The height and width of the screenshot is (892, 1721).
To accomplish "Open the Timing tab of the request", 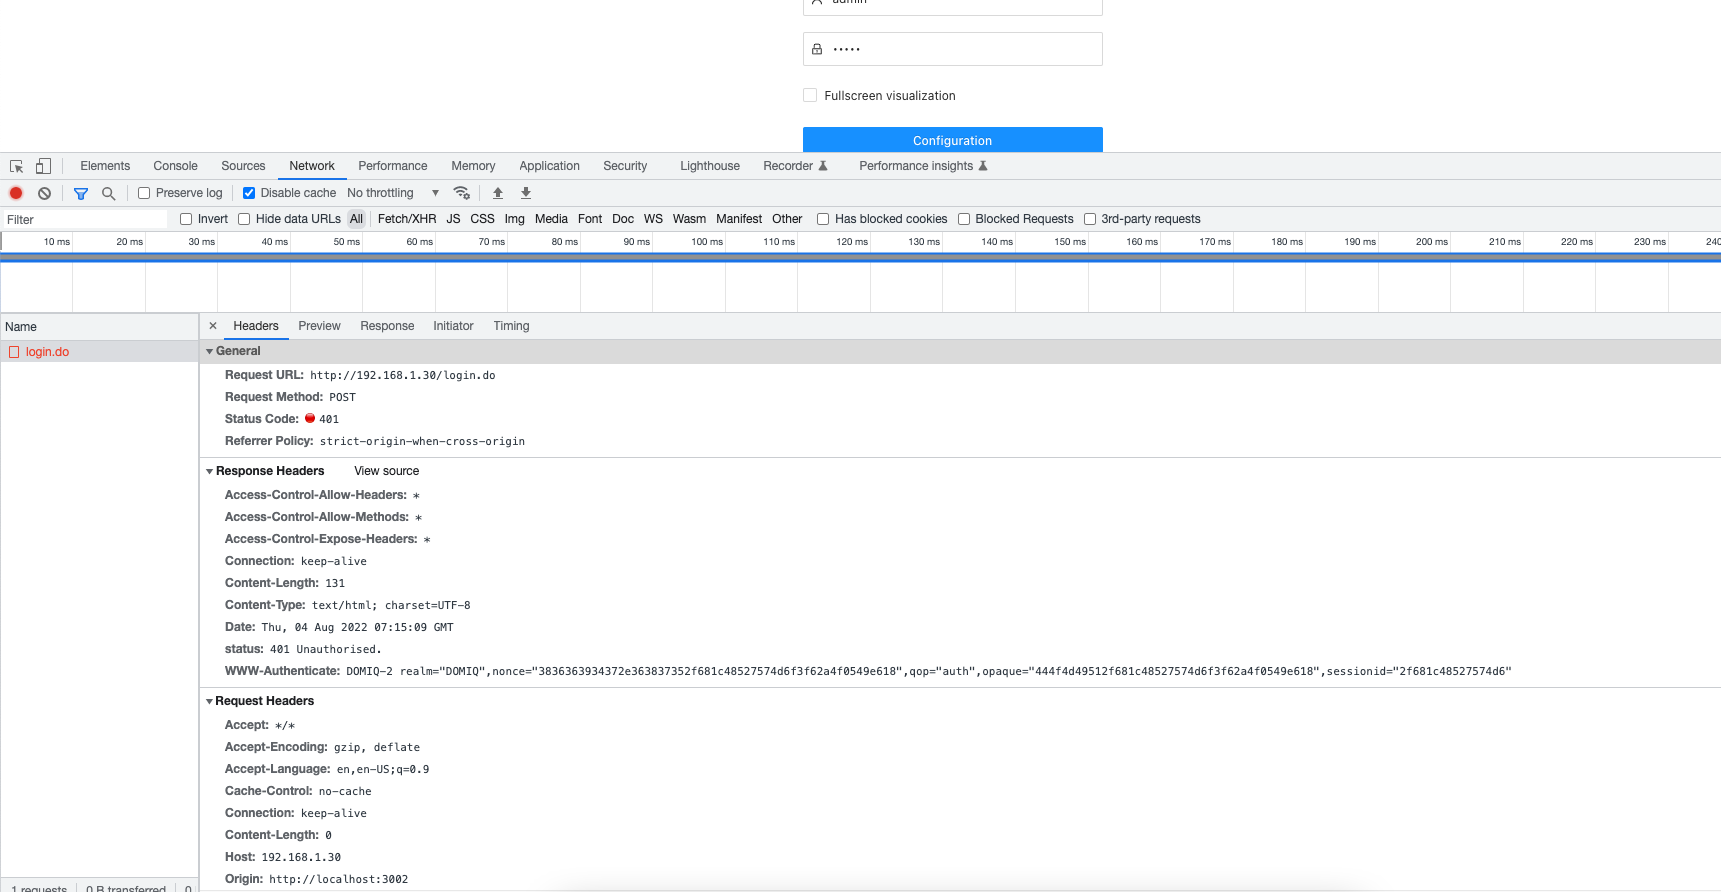I will click(511, 326).
